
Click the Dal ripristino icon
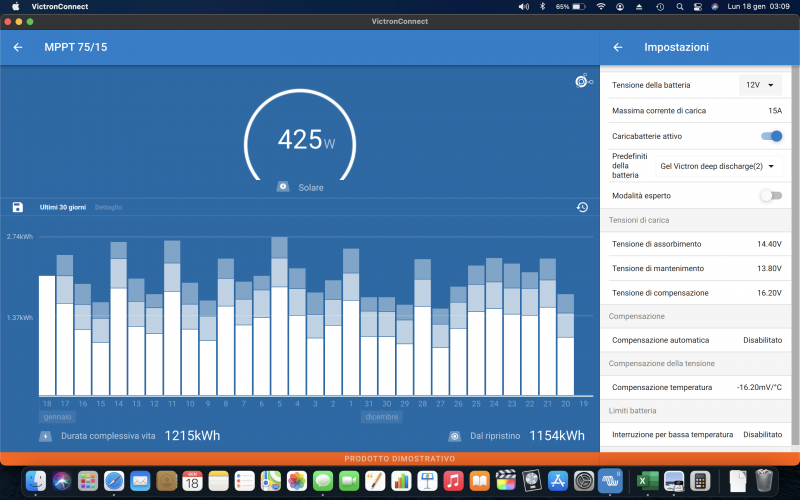point(454,436)
